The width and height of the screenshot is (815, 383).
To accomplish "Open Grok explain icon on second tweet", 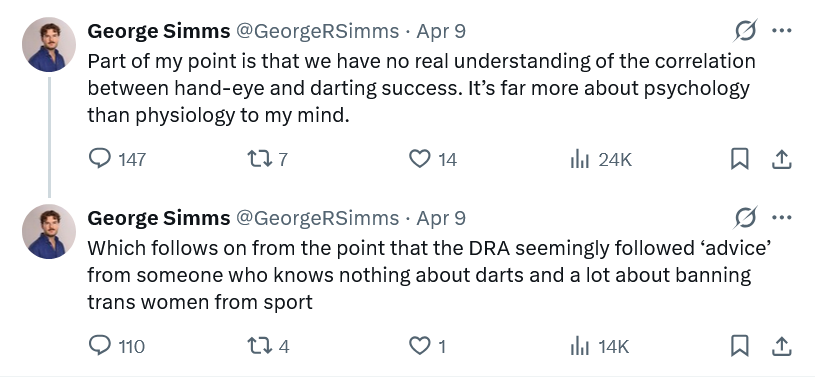I will 745,218.
